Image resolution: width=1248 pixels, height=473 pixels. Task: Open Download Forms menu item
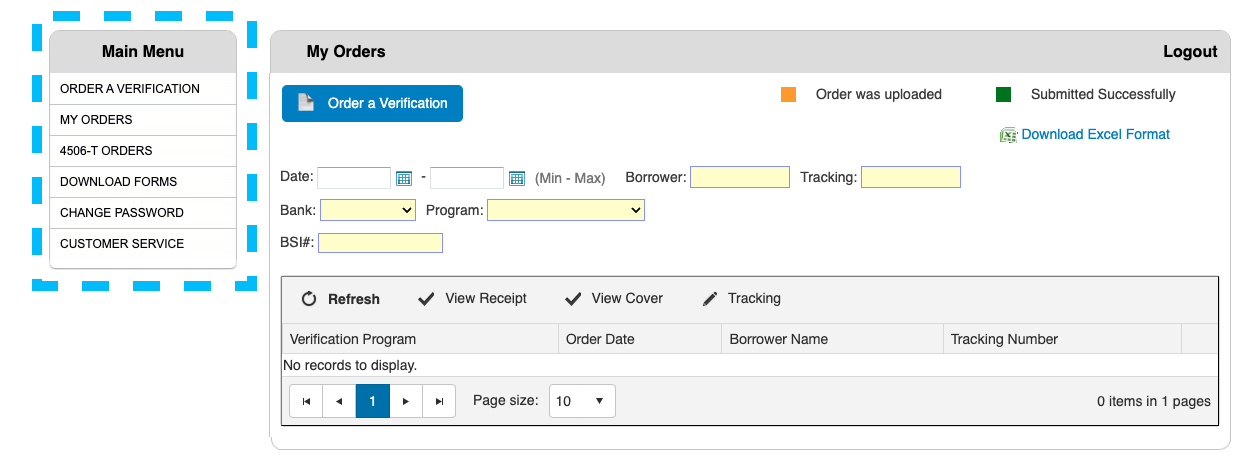click(143, 182)
